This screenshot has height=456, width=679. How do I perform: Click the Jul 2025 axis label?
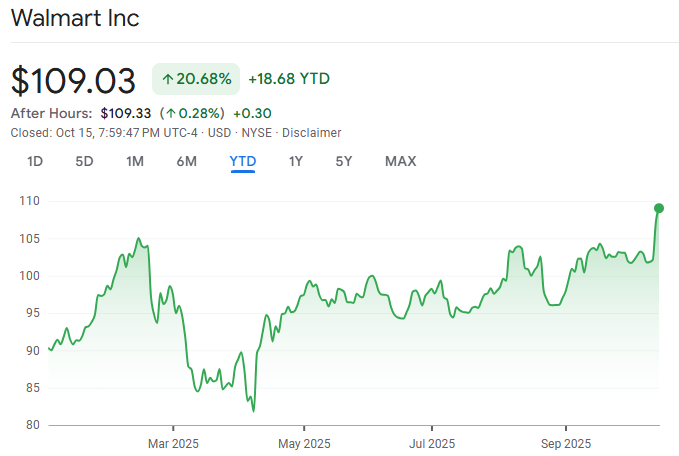434,443
